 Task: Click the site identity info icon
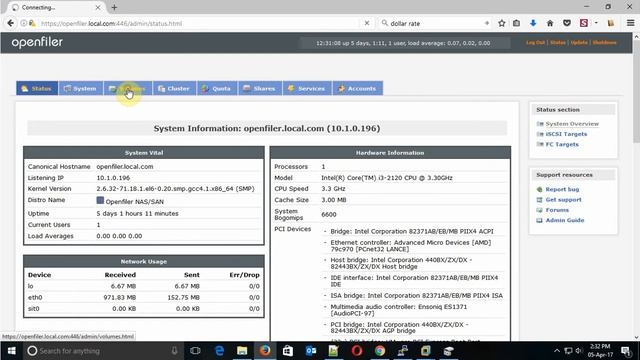pyautogui.click(x=24, y=23)
